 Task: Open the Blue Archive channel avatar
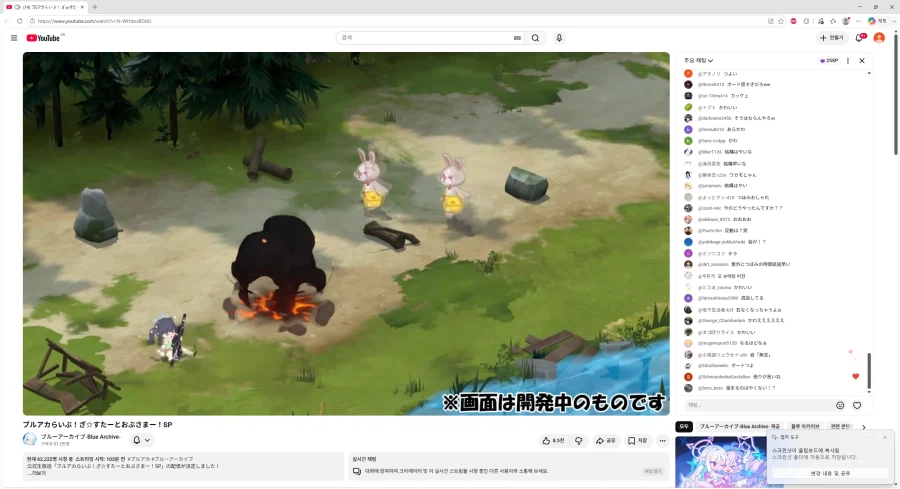point(30,440)
